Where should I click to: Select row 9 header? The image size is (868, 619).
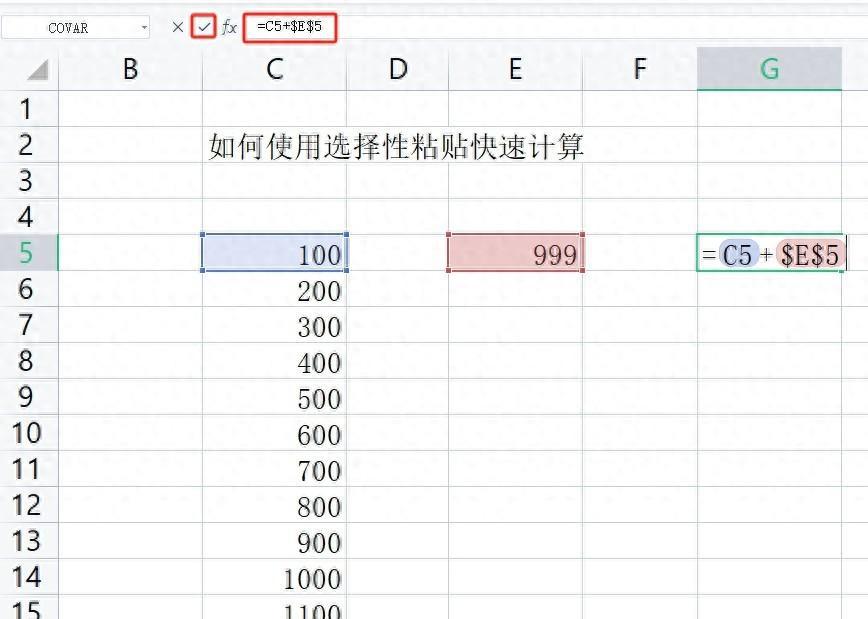(29, 396)
